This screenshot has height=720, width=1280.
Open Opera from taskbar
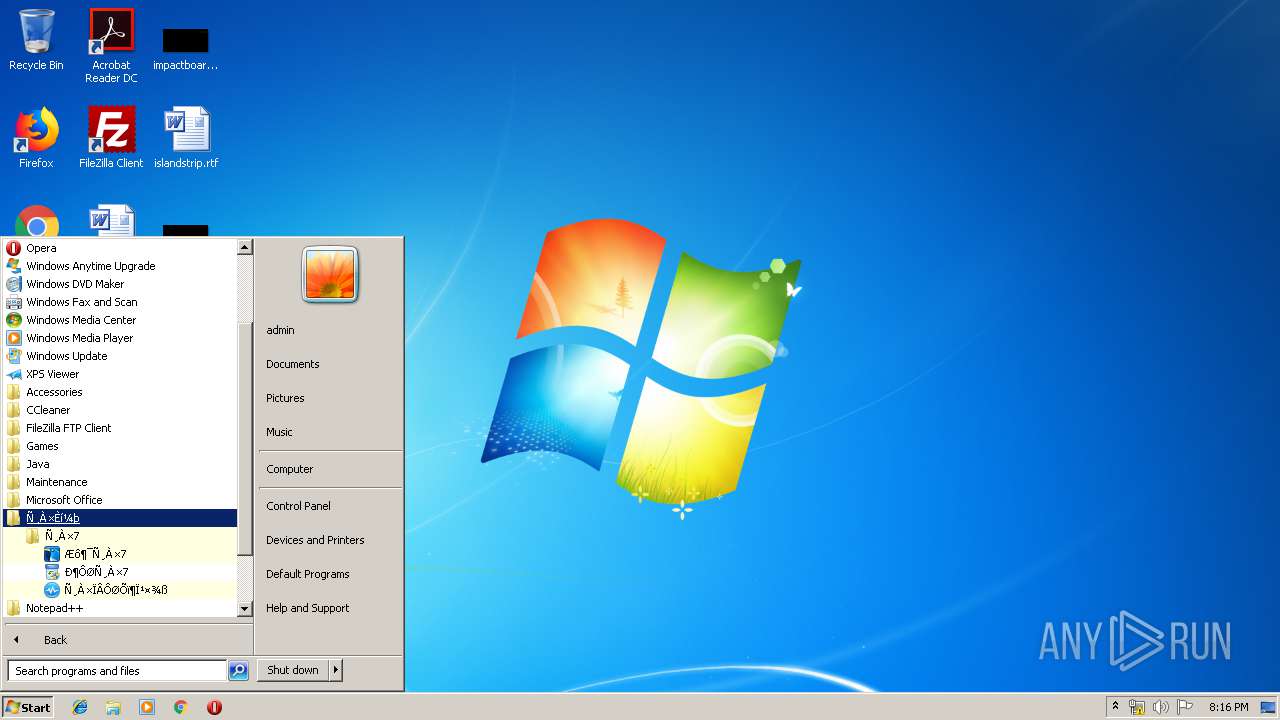pyautogui.click(x=214, y=707)
